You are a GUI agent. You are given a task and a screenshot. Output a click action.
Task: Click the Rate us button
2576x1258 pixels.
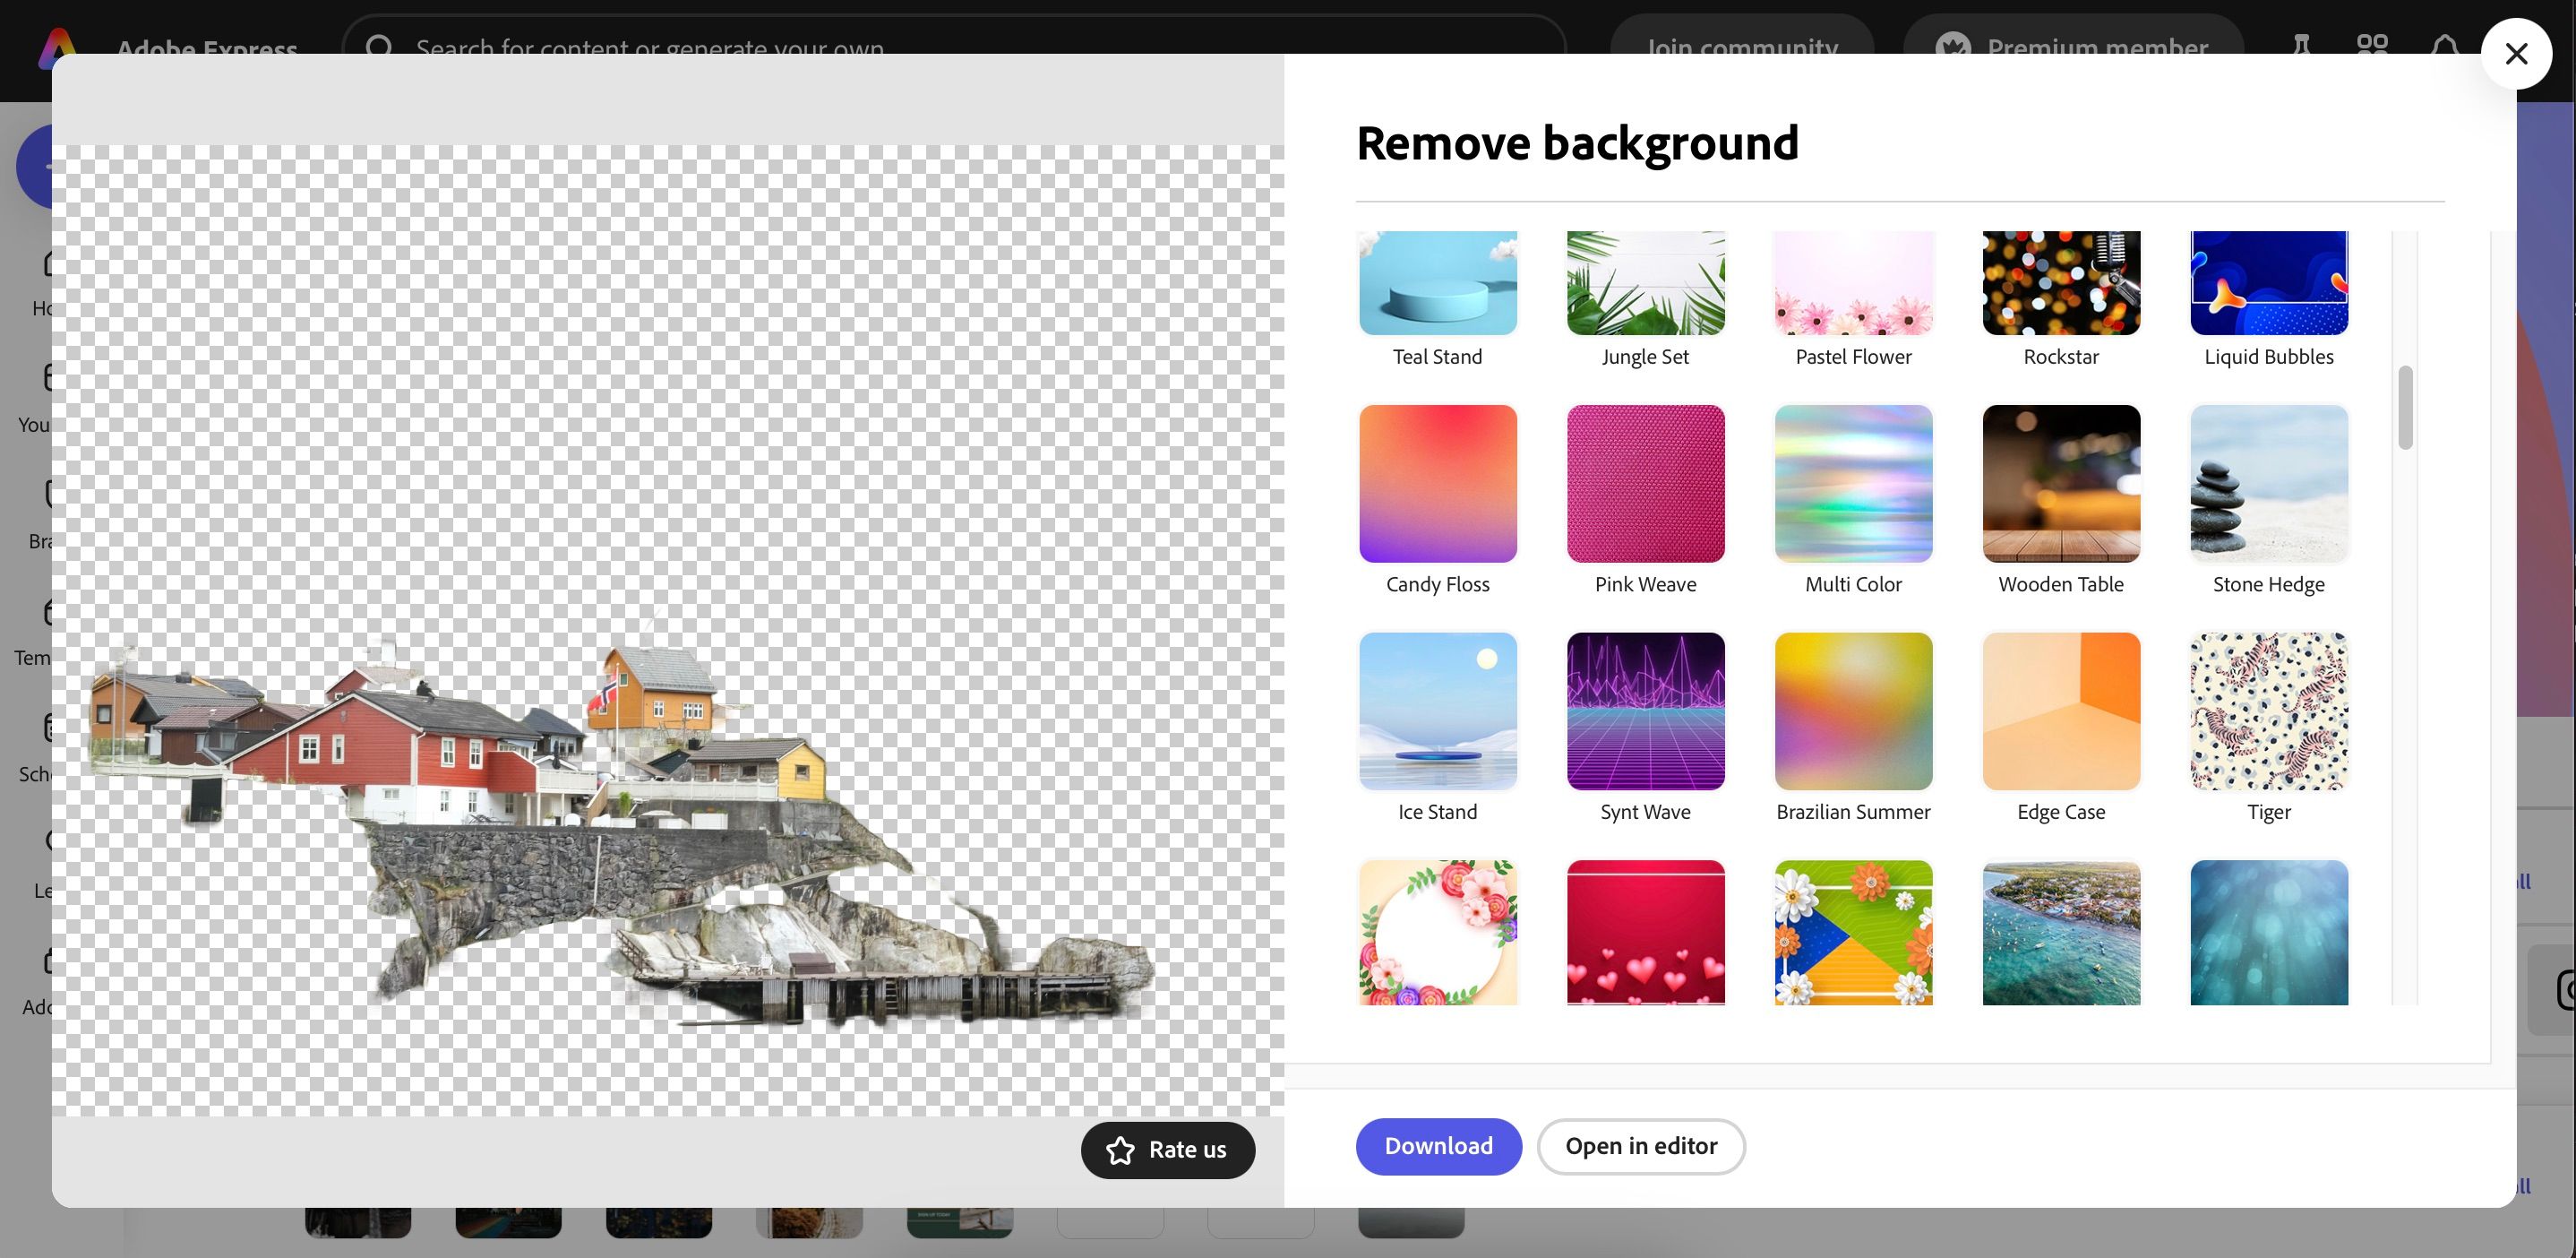click(1167, 1150)
